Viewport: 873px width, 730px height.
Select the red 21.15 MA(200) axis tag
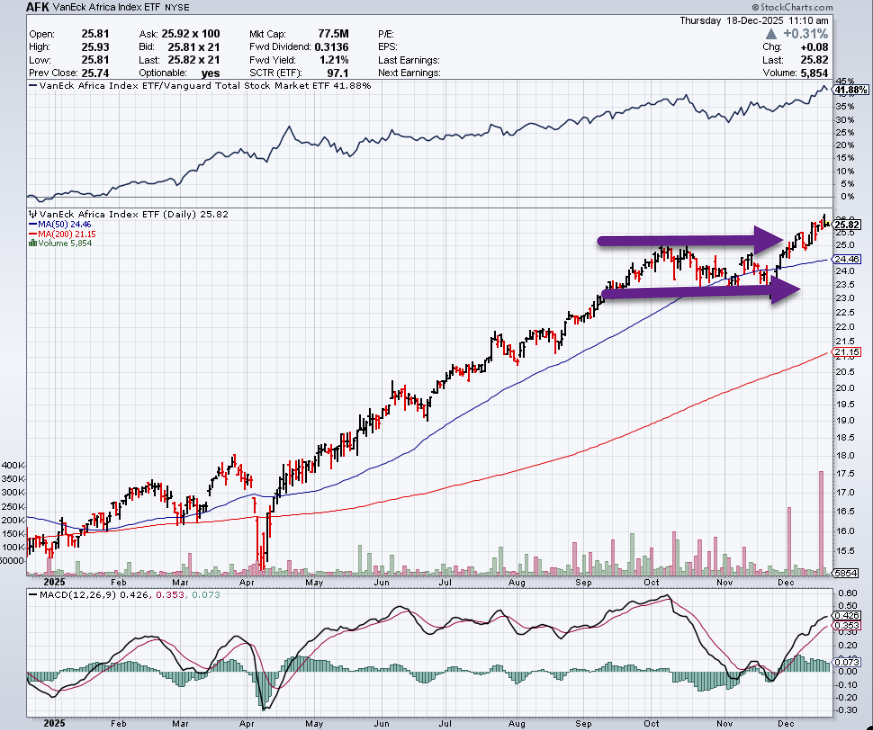click(846, 353)
